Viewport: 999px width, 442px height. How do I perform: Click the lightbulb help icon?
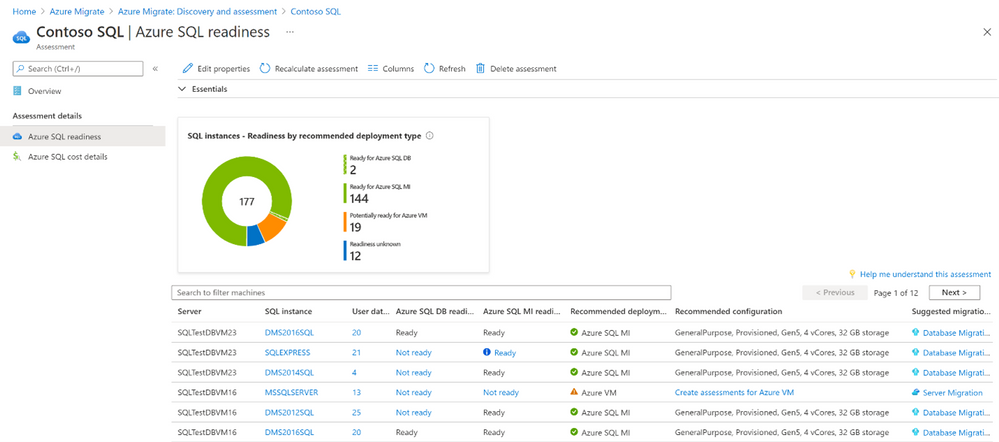coord(852,274)
